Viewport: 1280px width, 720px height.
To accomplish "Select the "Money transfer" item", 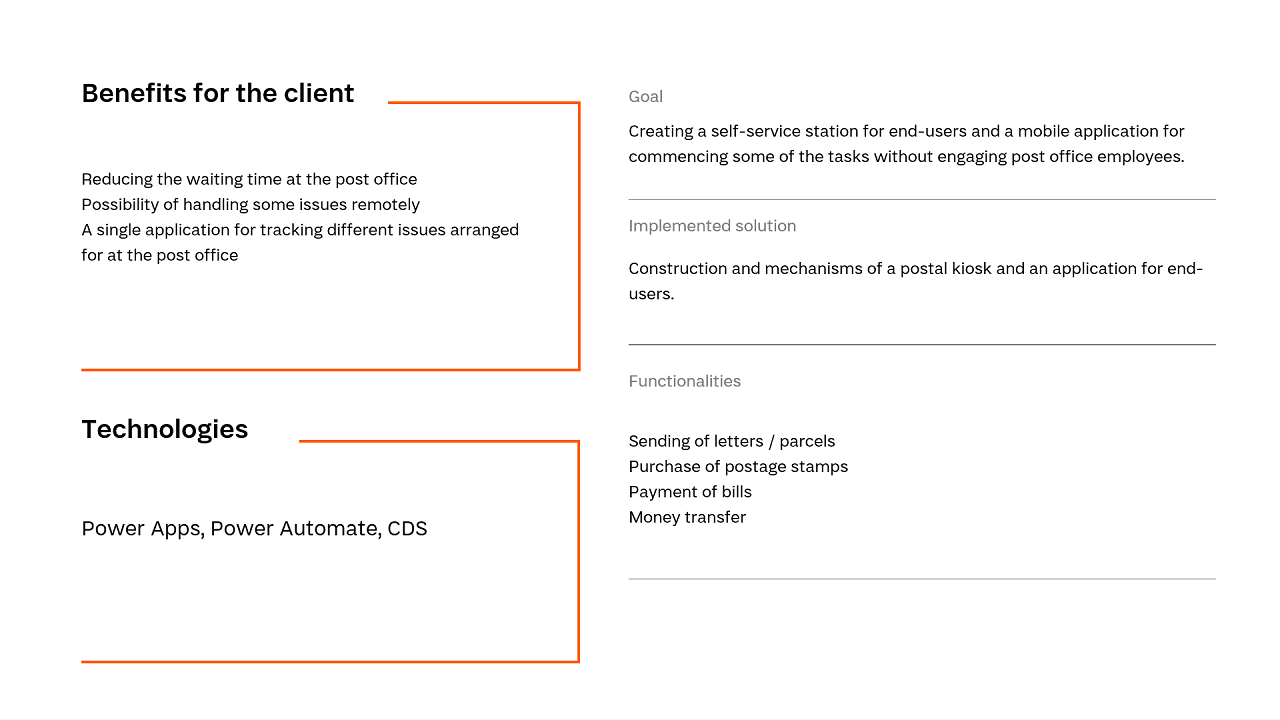I will [687, 517].
